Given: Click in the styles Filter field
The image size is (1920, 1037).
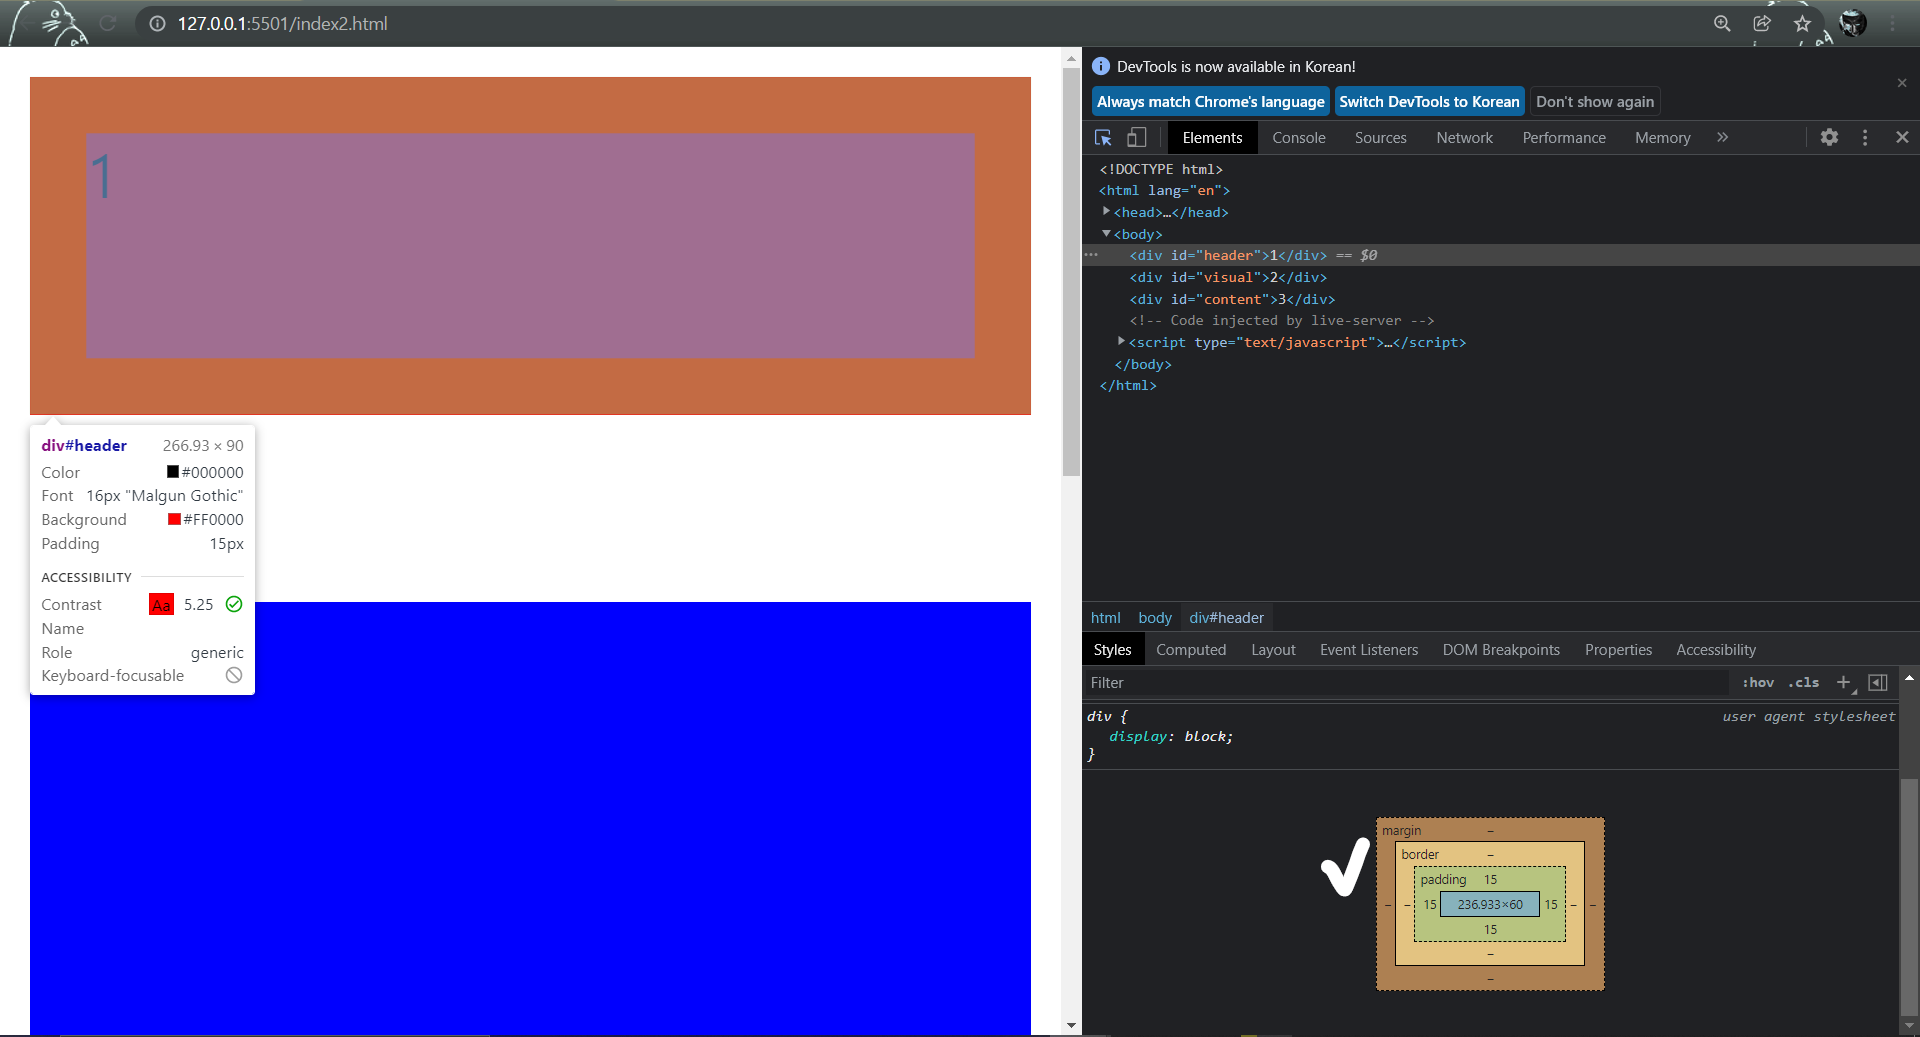Looking at the screenshot, I should 1408,683.
